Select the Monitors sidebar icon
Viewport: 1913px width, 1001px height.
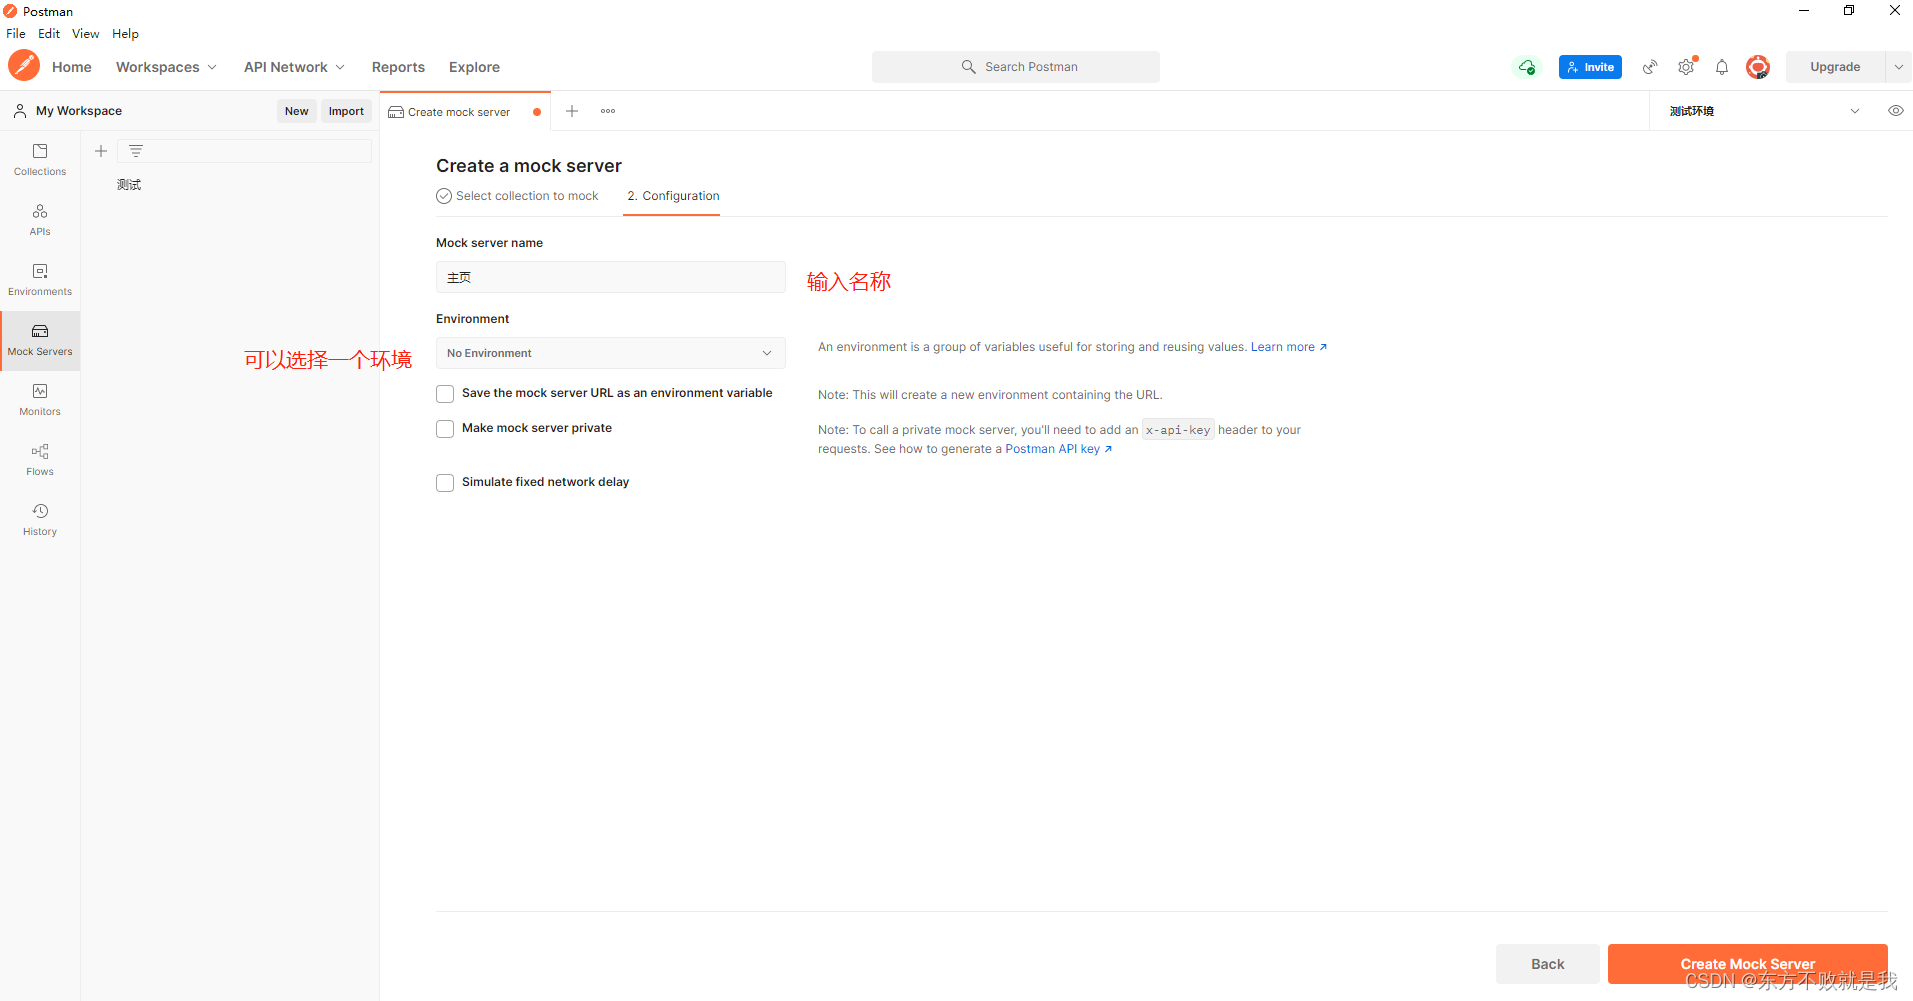[x=39, y=400]
